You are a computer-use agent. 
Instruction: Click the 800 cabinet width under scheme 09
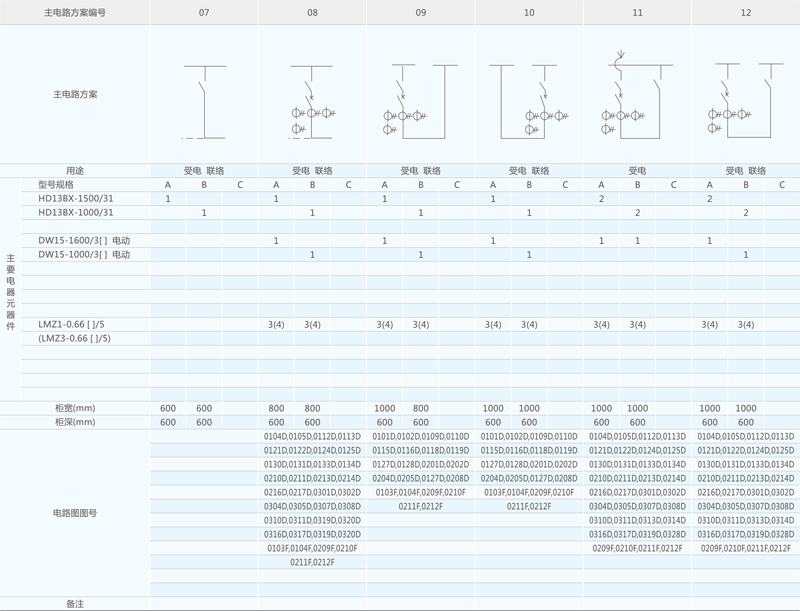coord(420,408)
